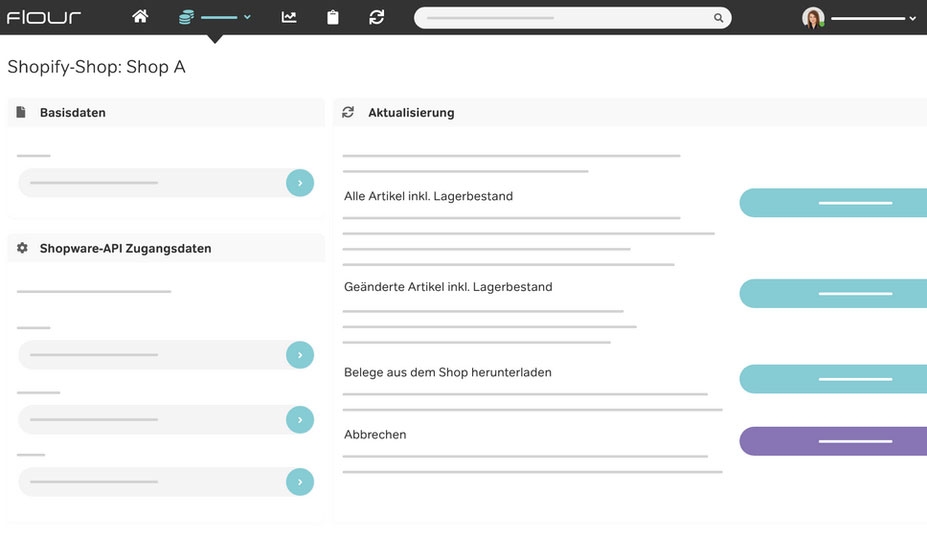927x556 pixels.
Task: Click the arrow button of last Zugangsdaten field
Action: coord(300,482)
